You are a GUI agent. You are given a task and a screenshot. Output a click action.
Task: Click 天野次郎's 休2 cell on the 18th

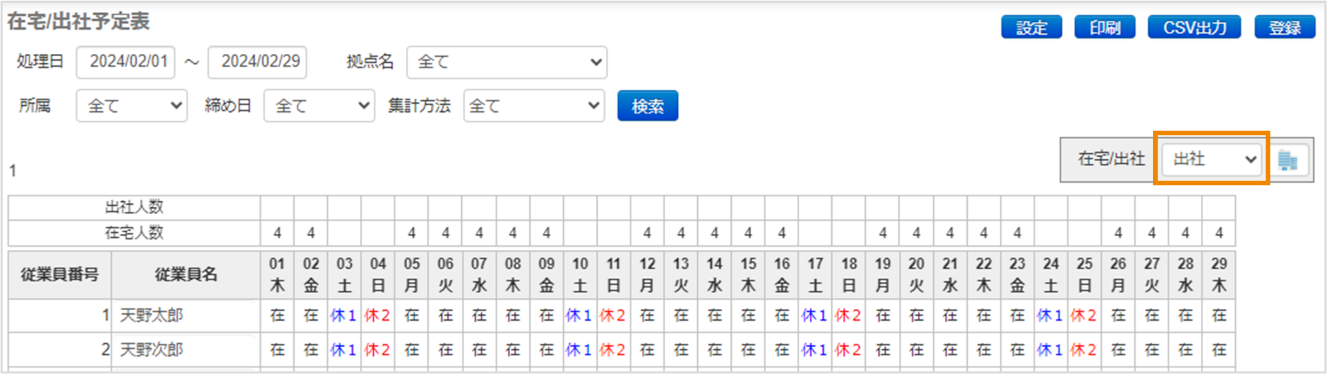coord(848,351)
